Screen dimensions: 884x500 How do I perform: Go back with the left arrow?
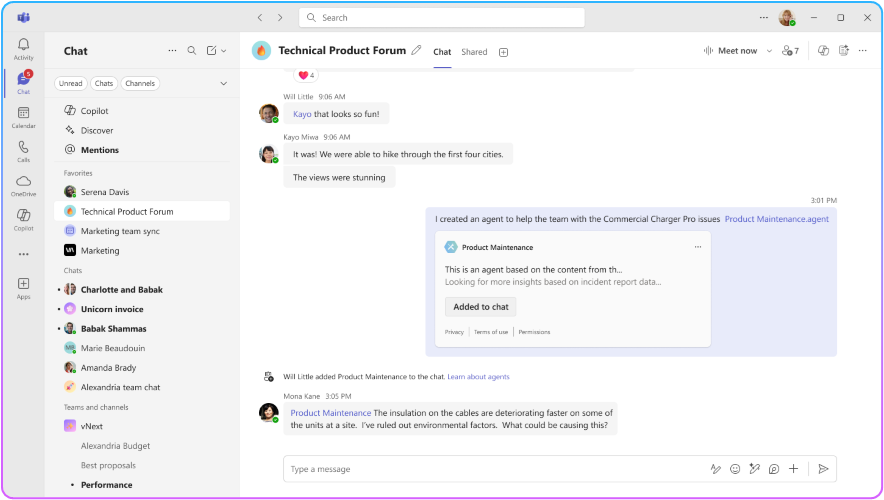(x=260, y=17)
